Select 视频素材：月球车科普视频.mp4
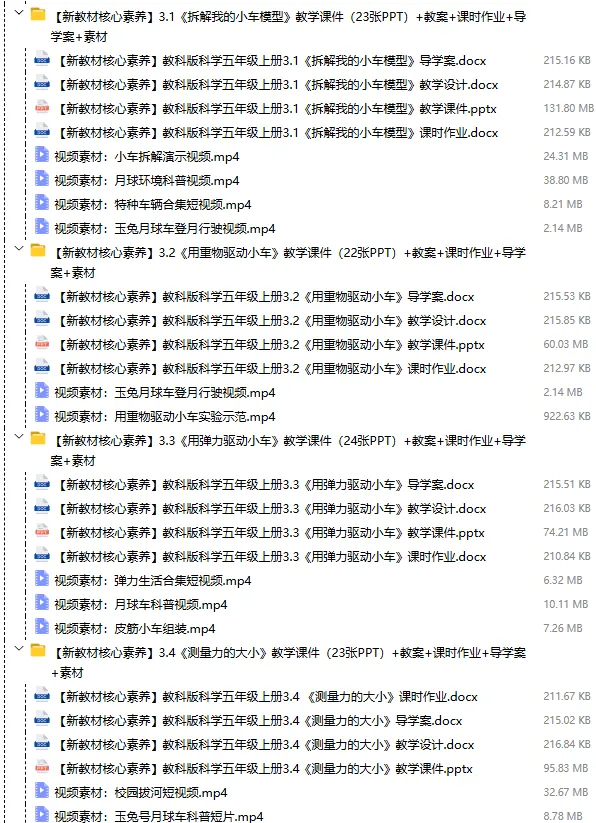The image size is (596, 823). coord(141,605)
